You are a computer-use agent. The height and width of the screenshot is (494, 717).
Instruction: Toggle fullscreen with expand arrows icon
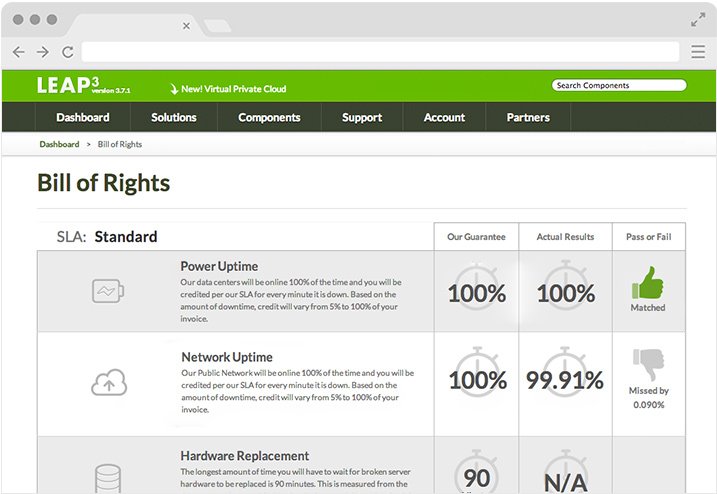click(698, 20)
